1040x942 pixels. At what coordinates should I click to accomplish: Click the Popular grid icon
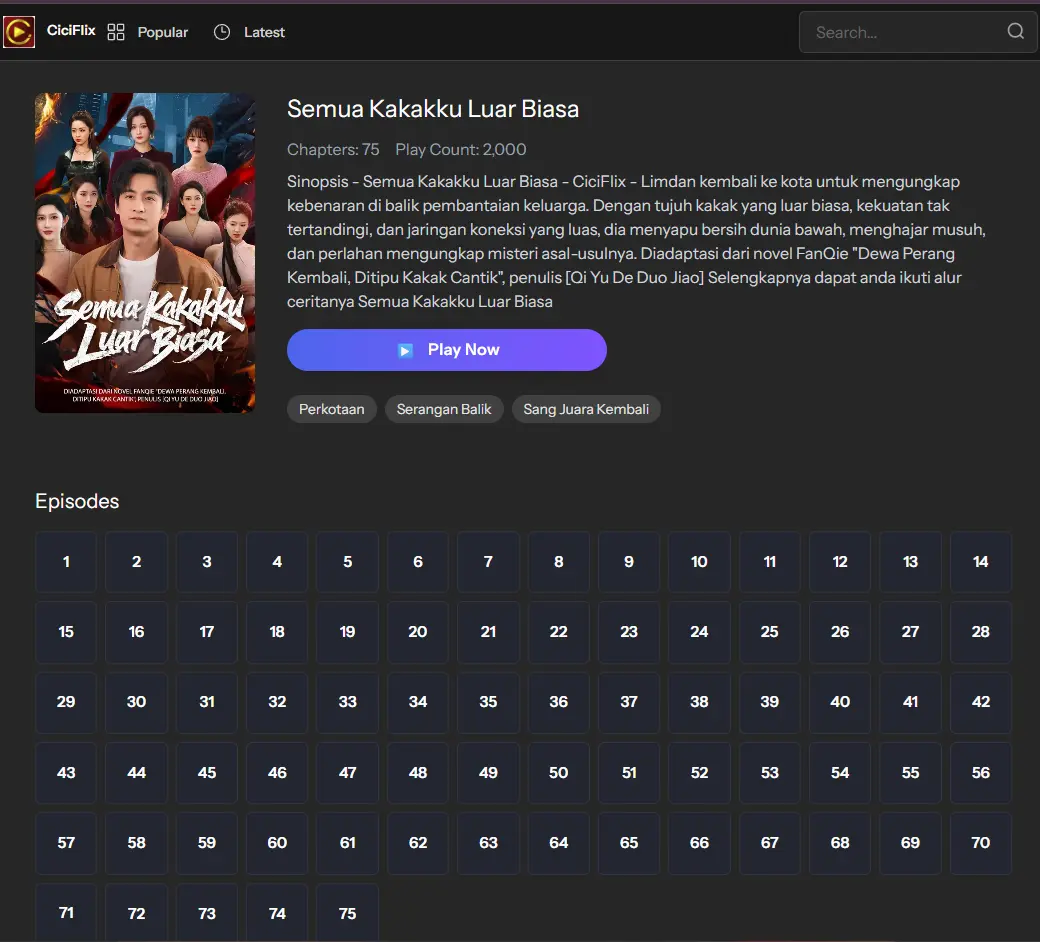pos(116,32)
